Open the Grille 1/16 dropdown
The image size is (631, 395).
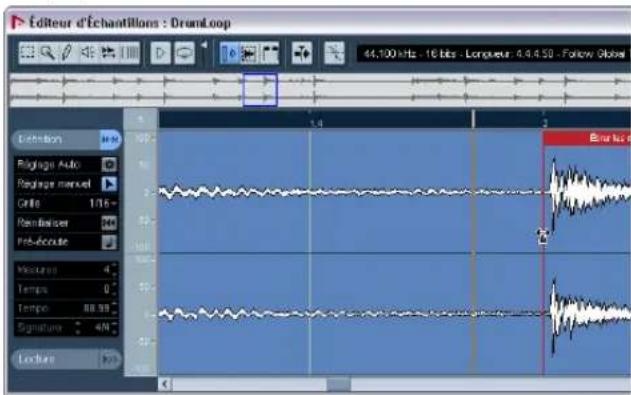pos(103,203)
